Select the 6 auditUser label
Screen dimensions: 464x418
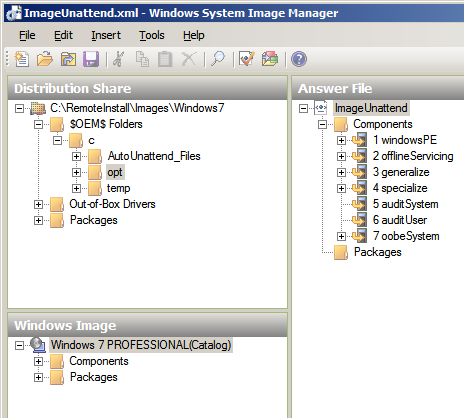[400, 220]
